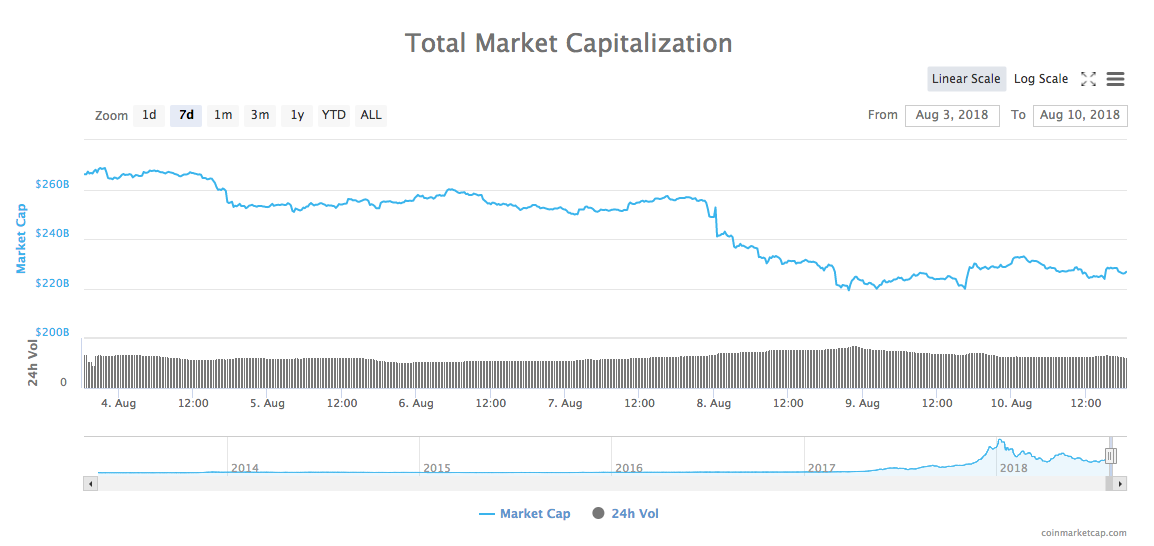Viewport: 1154px width, 546px height.
Task: Choose the YTD zoom range
Action: tap(334, 115)
